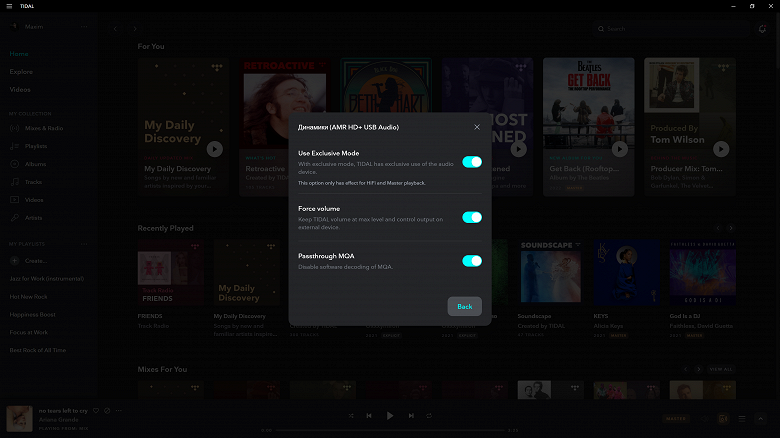Toggle shuffle playback
This screenshot has height=438, width=780.
click(351, 416)
